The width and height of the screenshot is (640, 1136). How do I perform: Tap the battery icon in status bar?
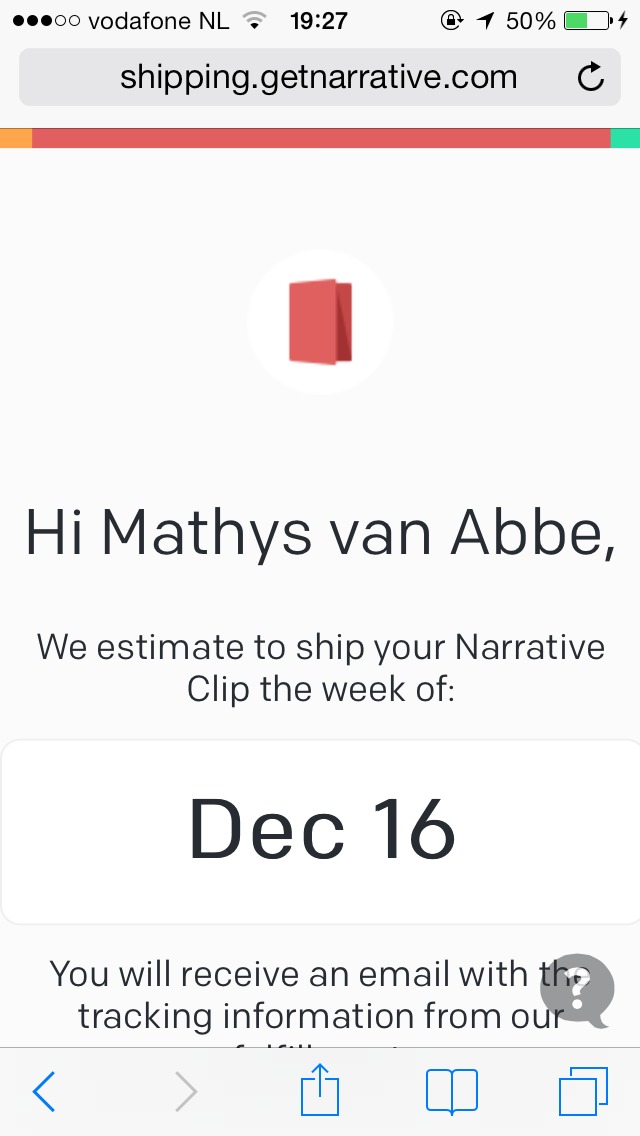click(587, 21)
